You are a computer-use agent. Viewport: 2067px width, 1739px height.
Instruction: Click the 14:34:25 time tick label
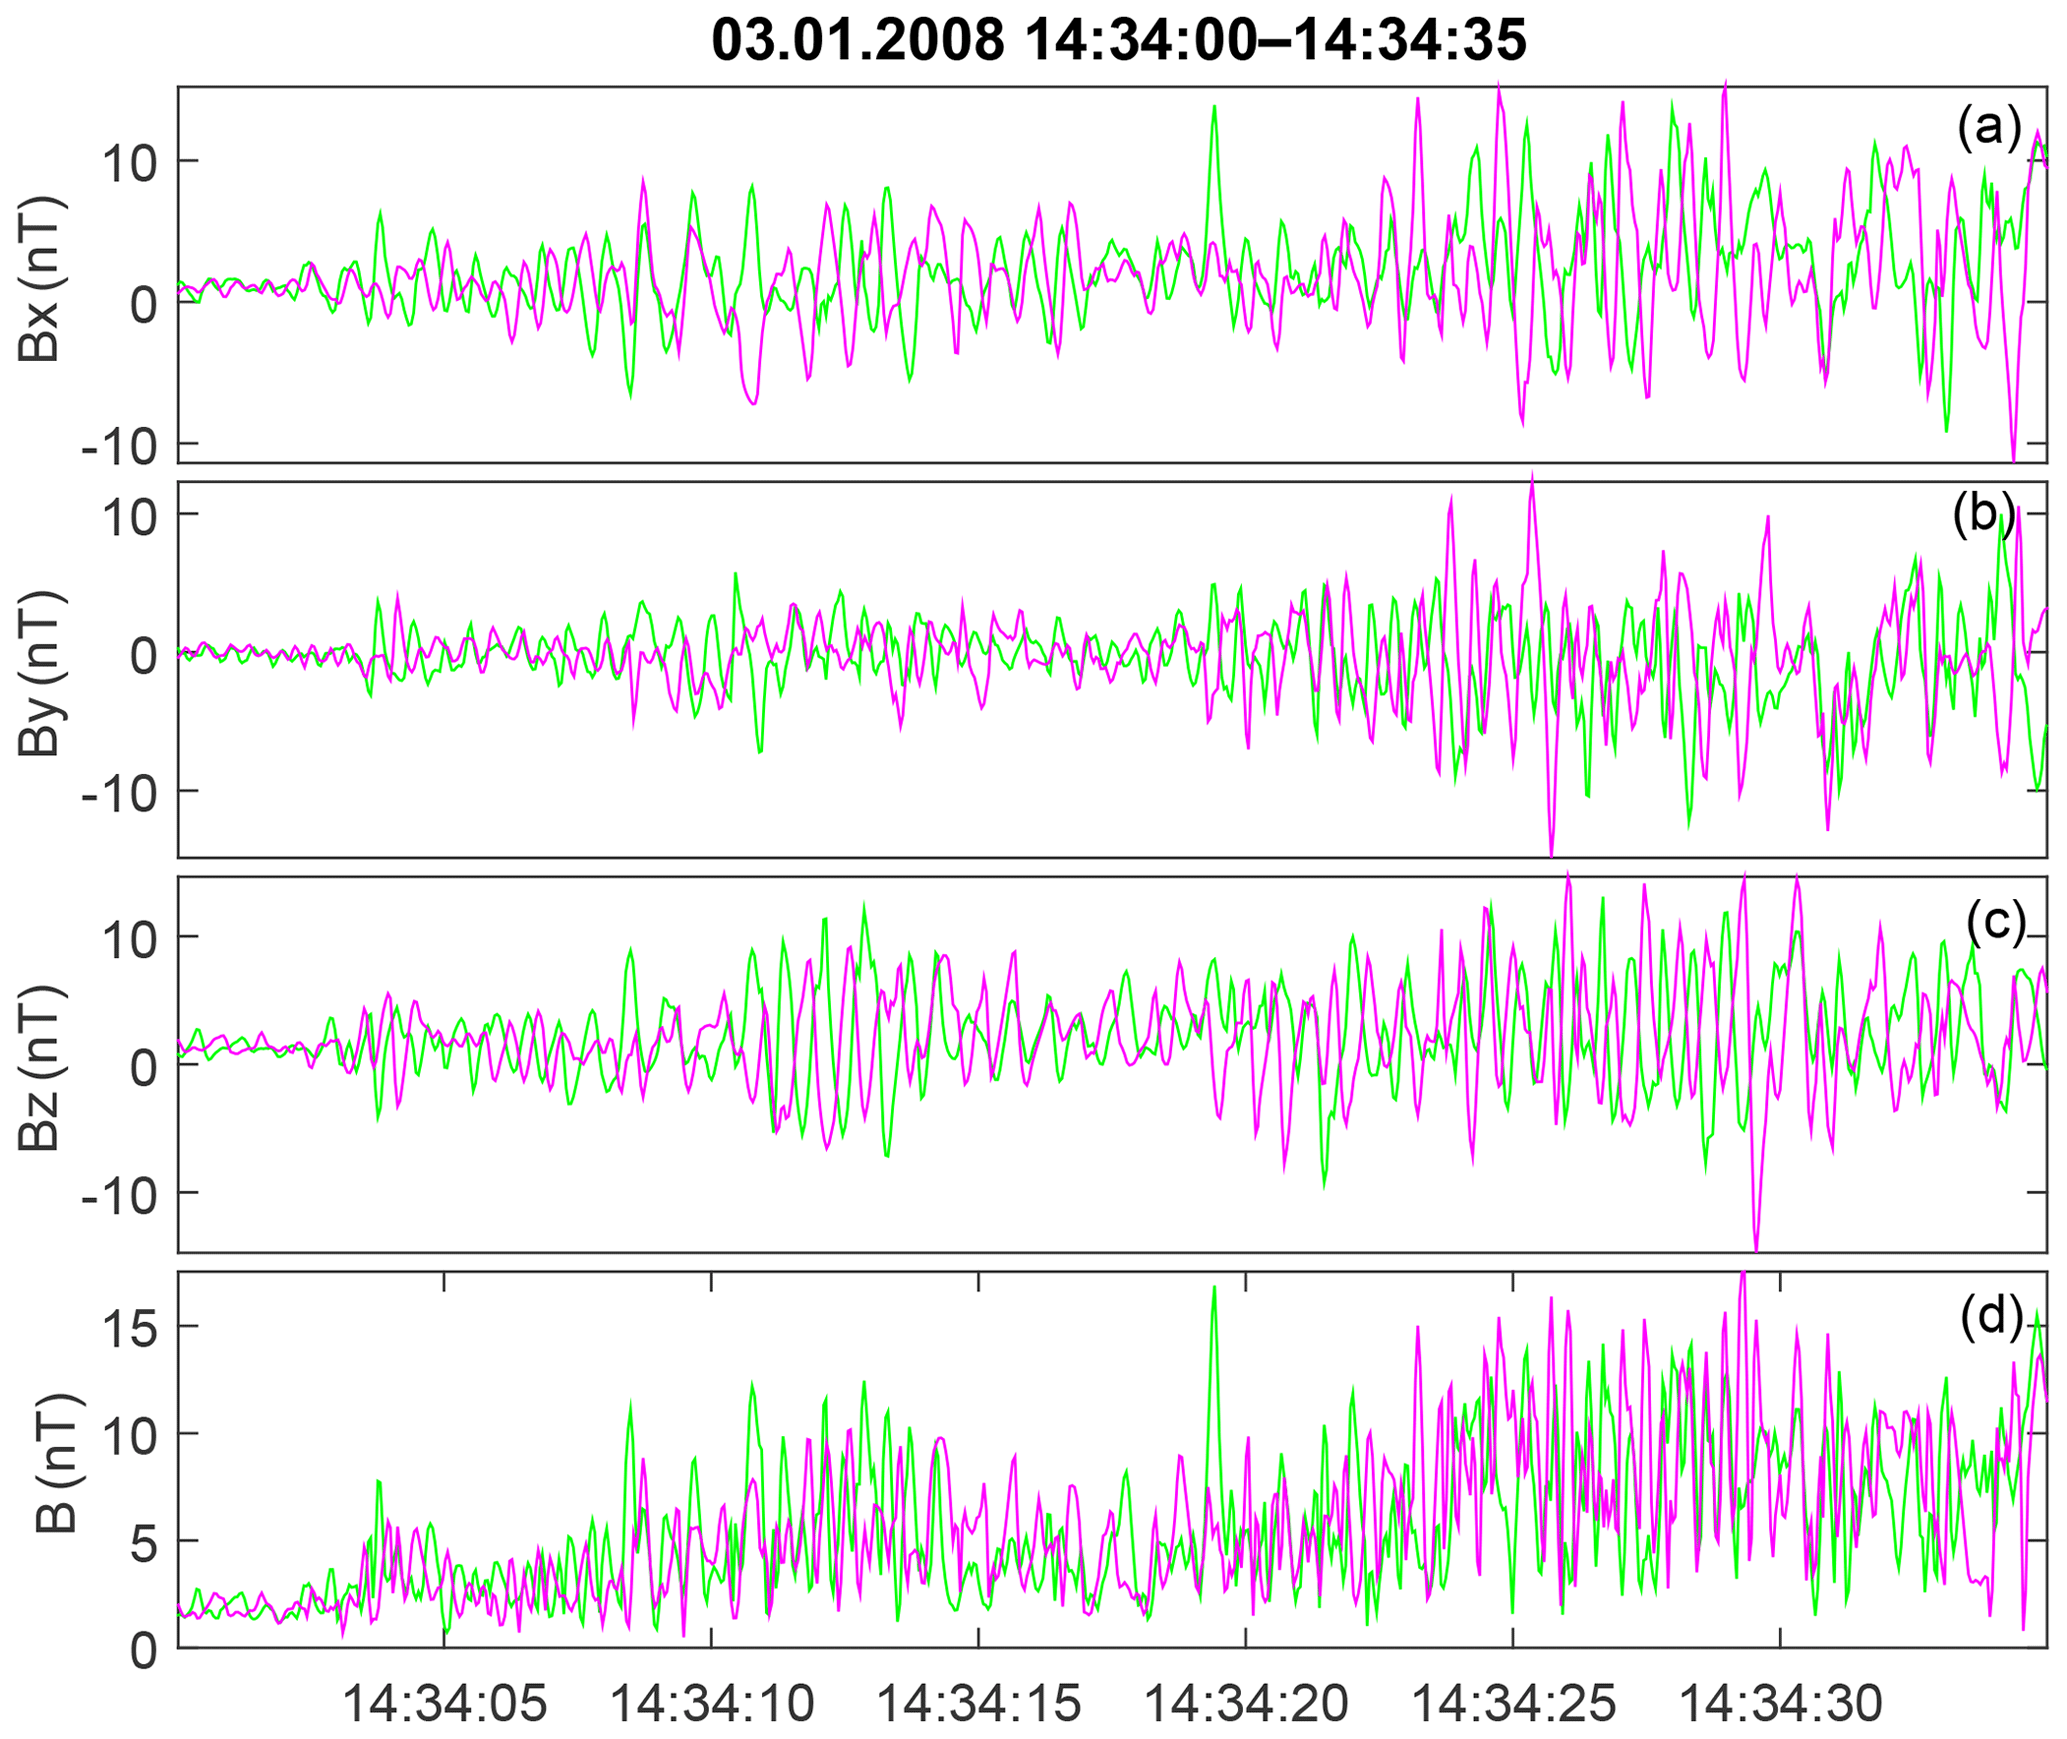[x=1512, y=1702]
